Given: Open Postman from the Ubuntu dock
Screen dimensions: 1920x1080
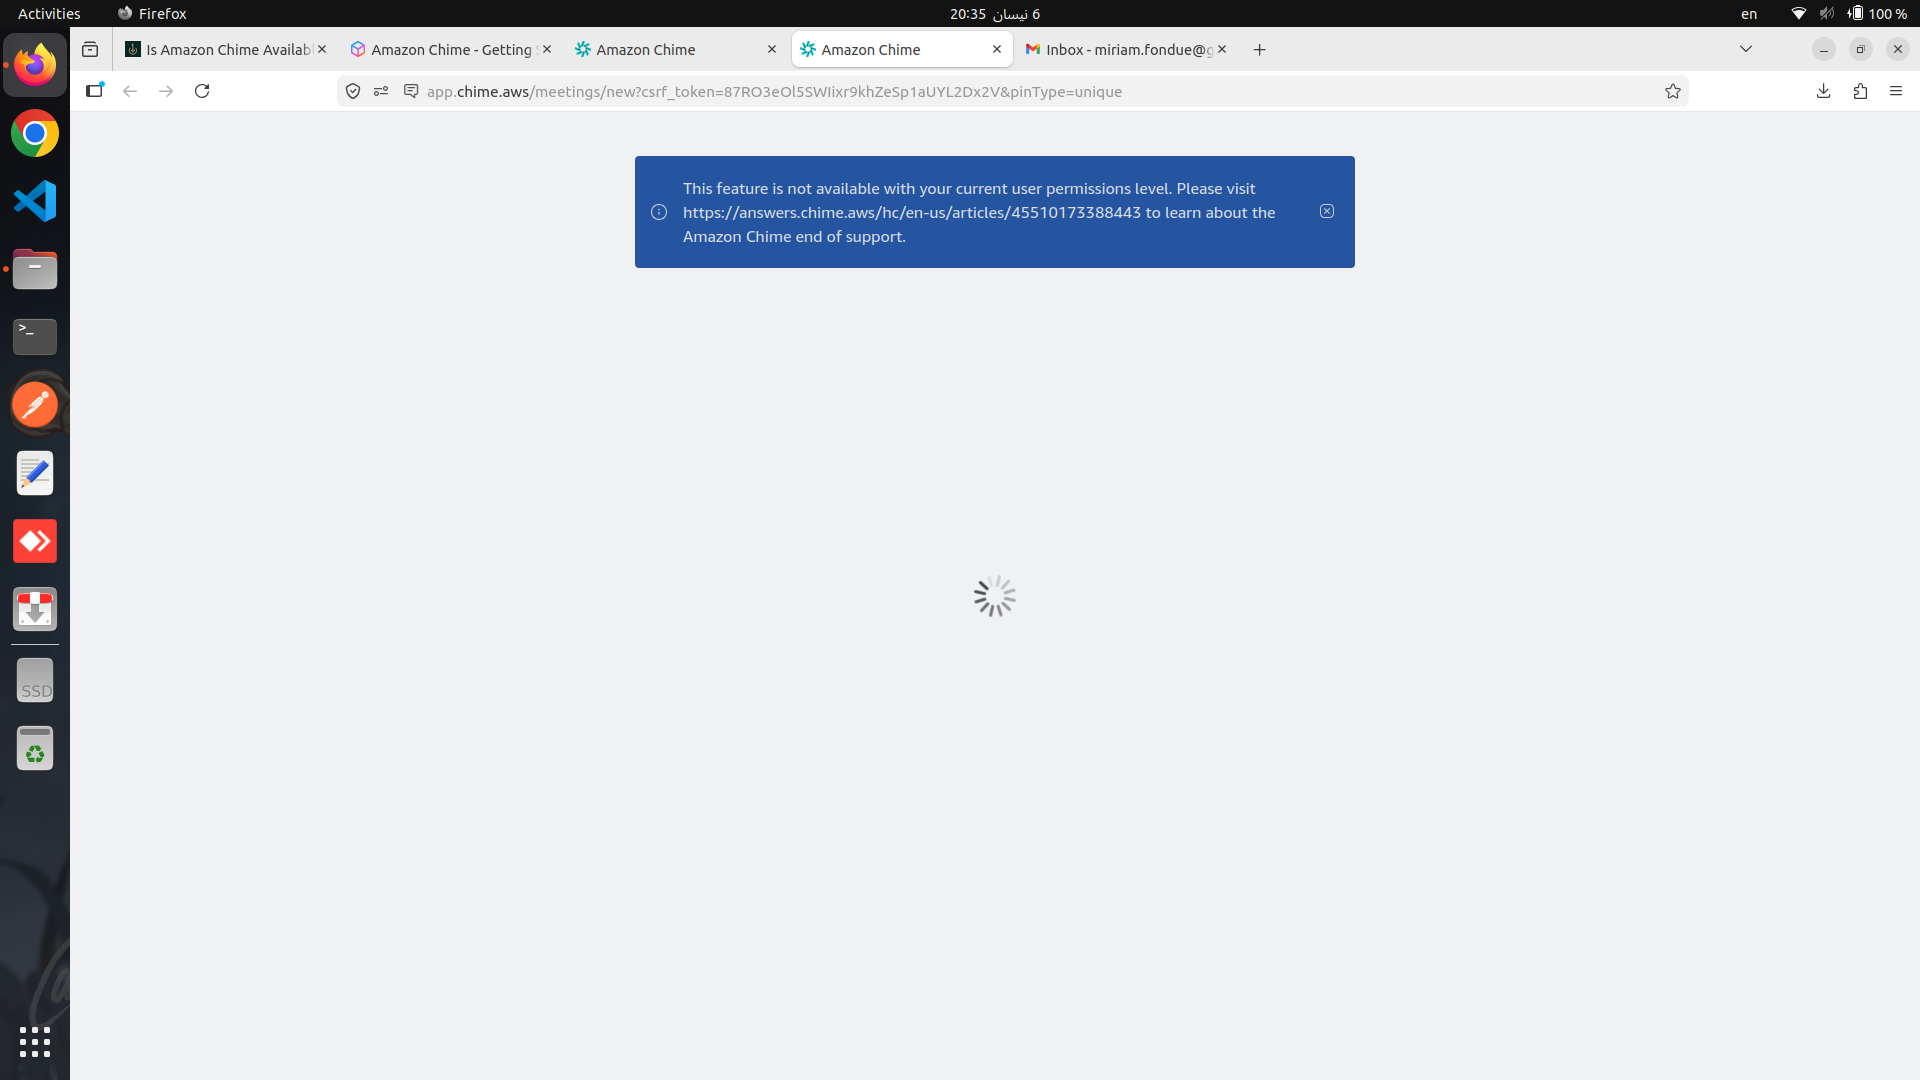Looking at the screenshot, I should [x=35, y=405].
